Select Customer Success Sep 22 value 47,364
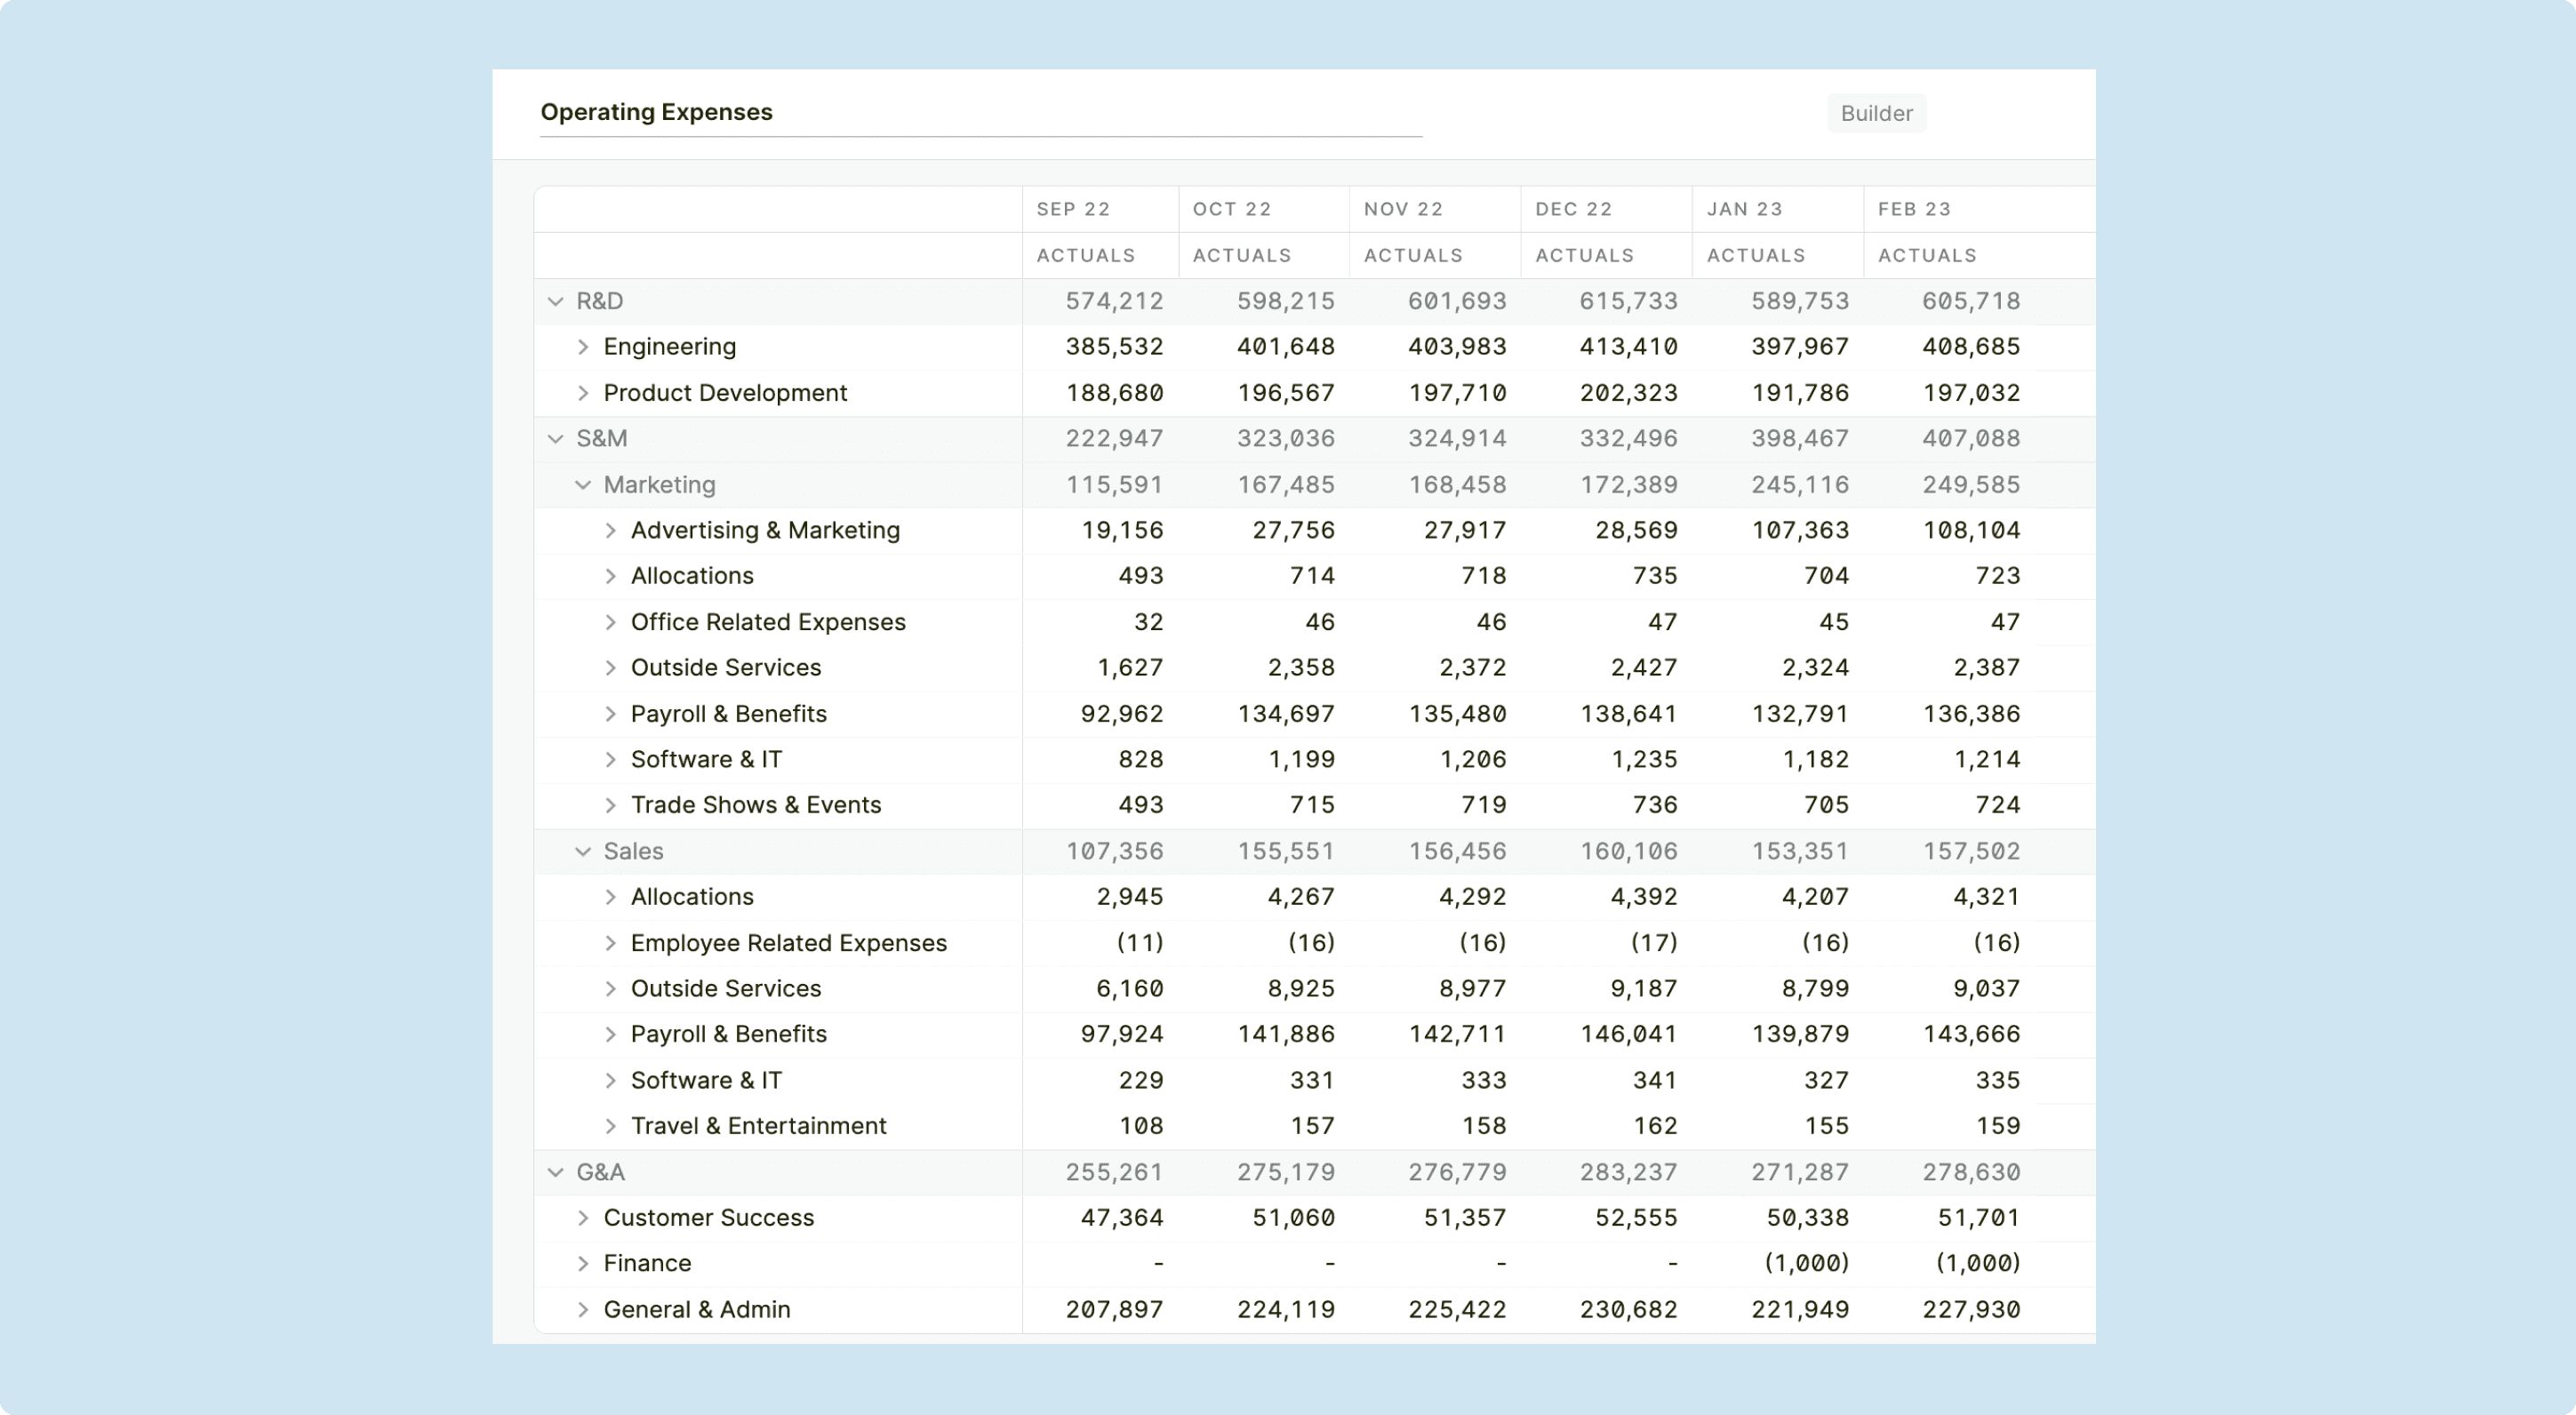 coord(1122,1218)
